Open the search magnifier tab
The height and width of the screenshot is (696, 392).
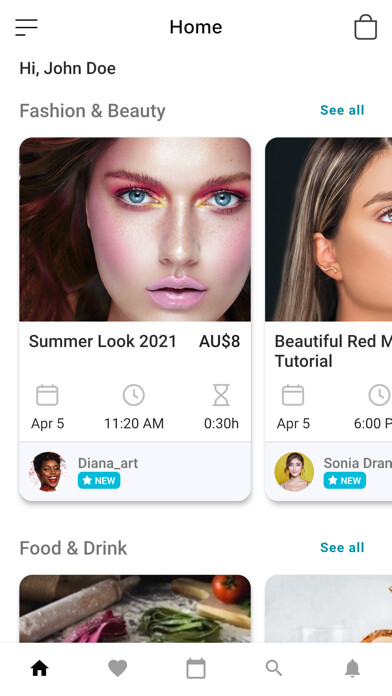[274, 668]
